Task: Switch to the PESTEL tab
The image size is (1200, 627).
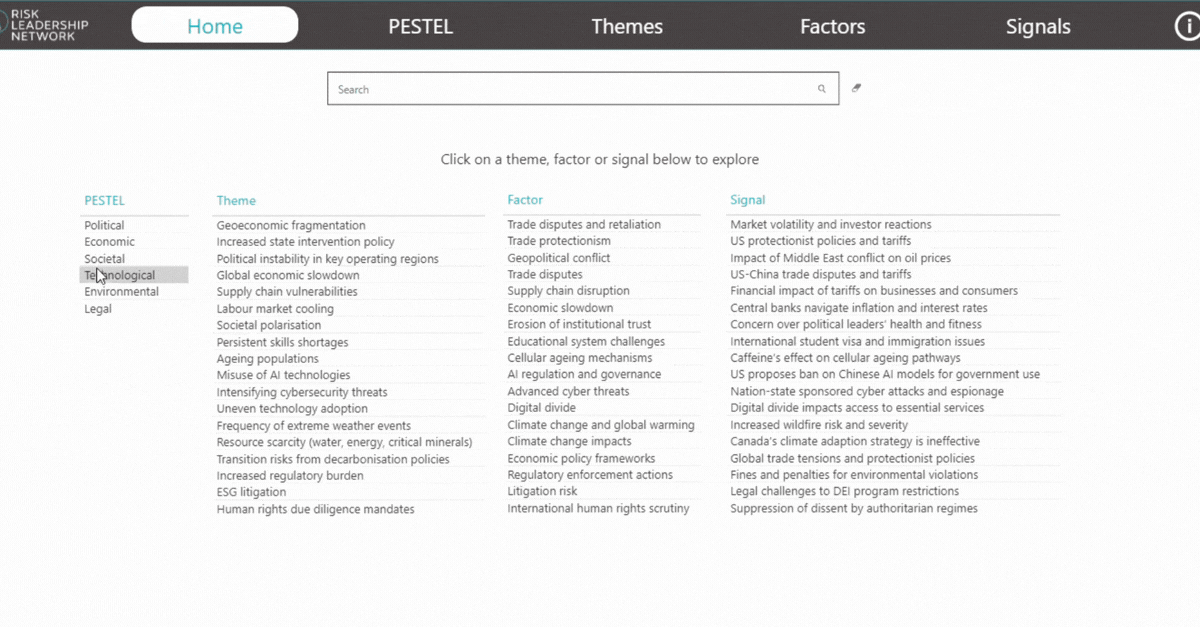Action: (420, 27)
